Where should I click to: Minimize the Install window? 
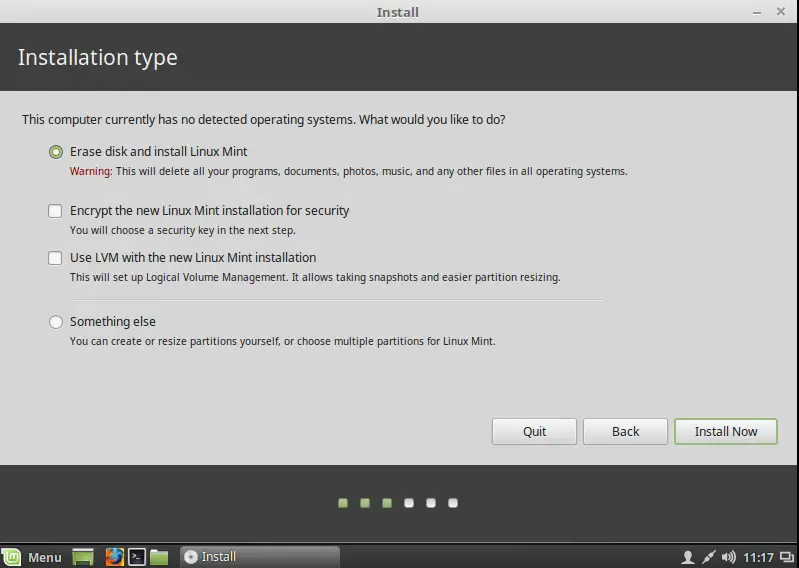(x=757, y=12)
